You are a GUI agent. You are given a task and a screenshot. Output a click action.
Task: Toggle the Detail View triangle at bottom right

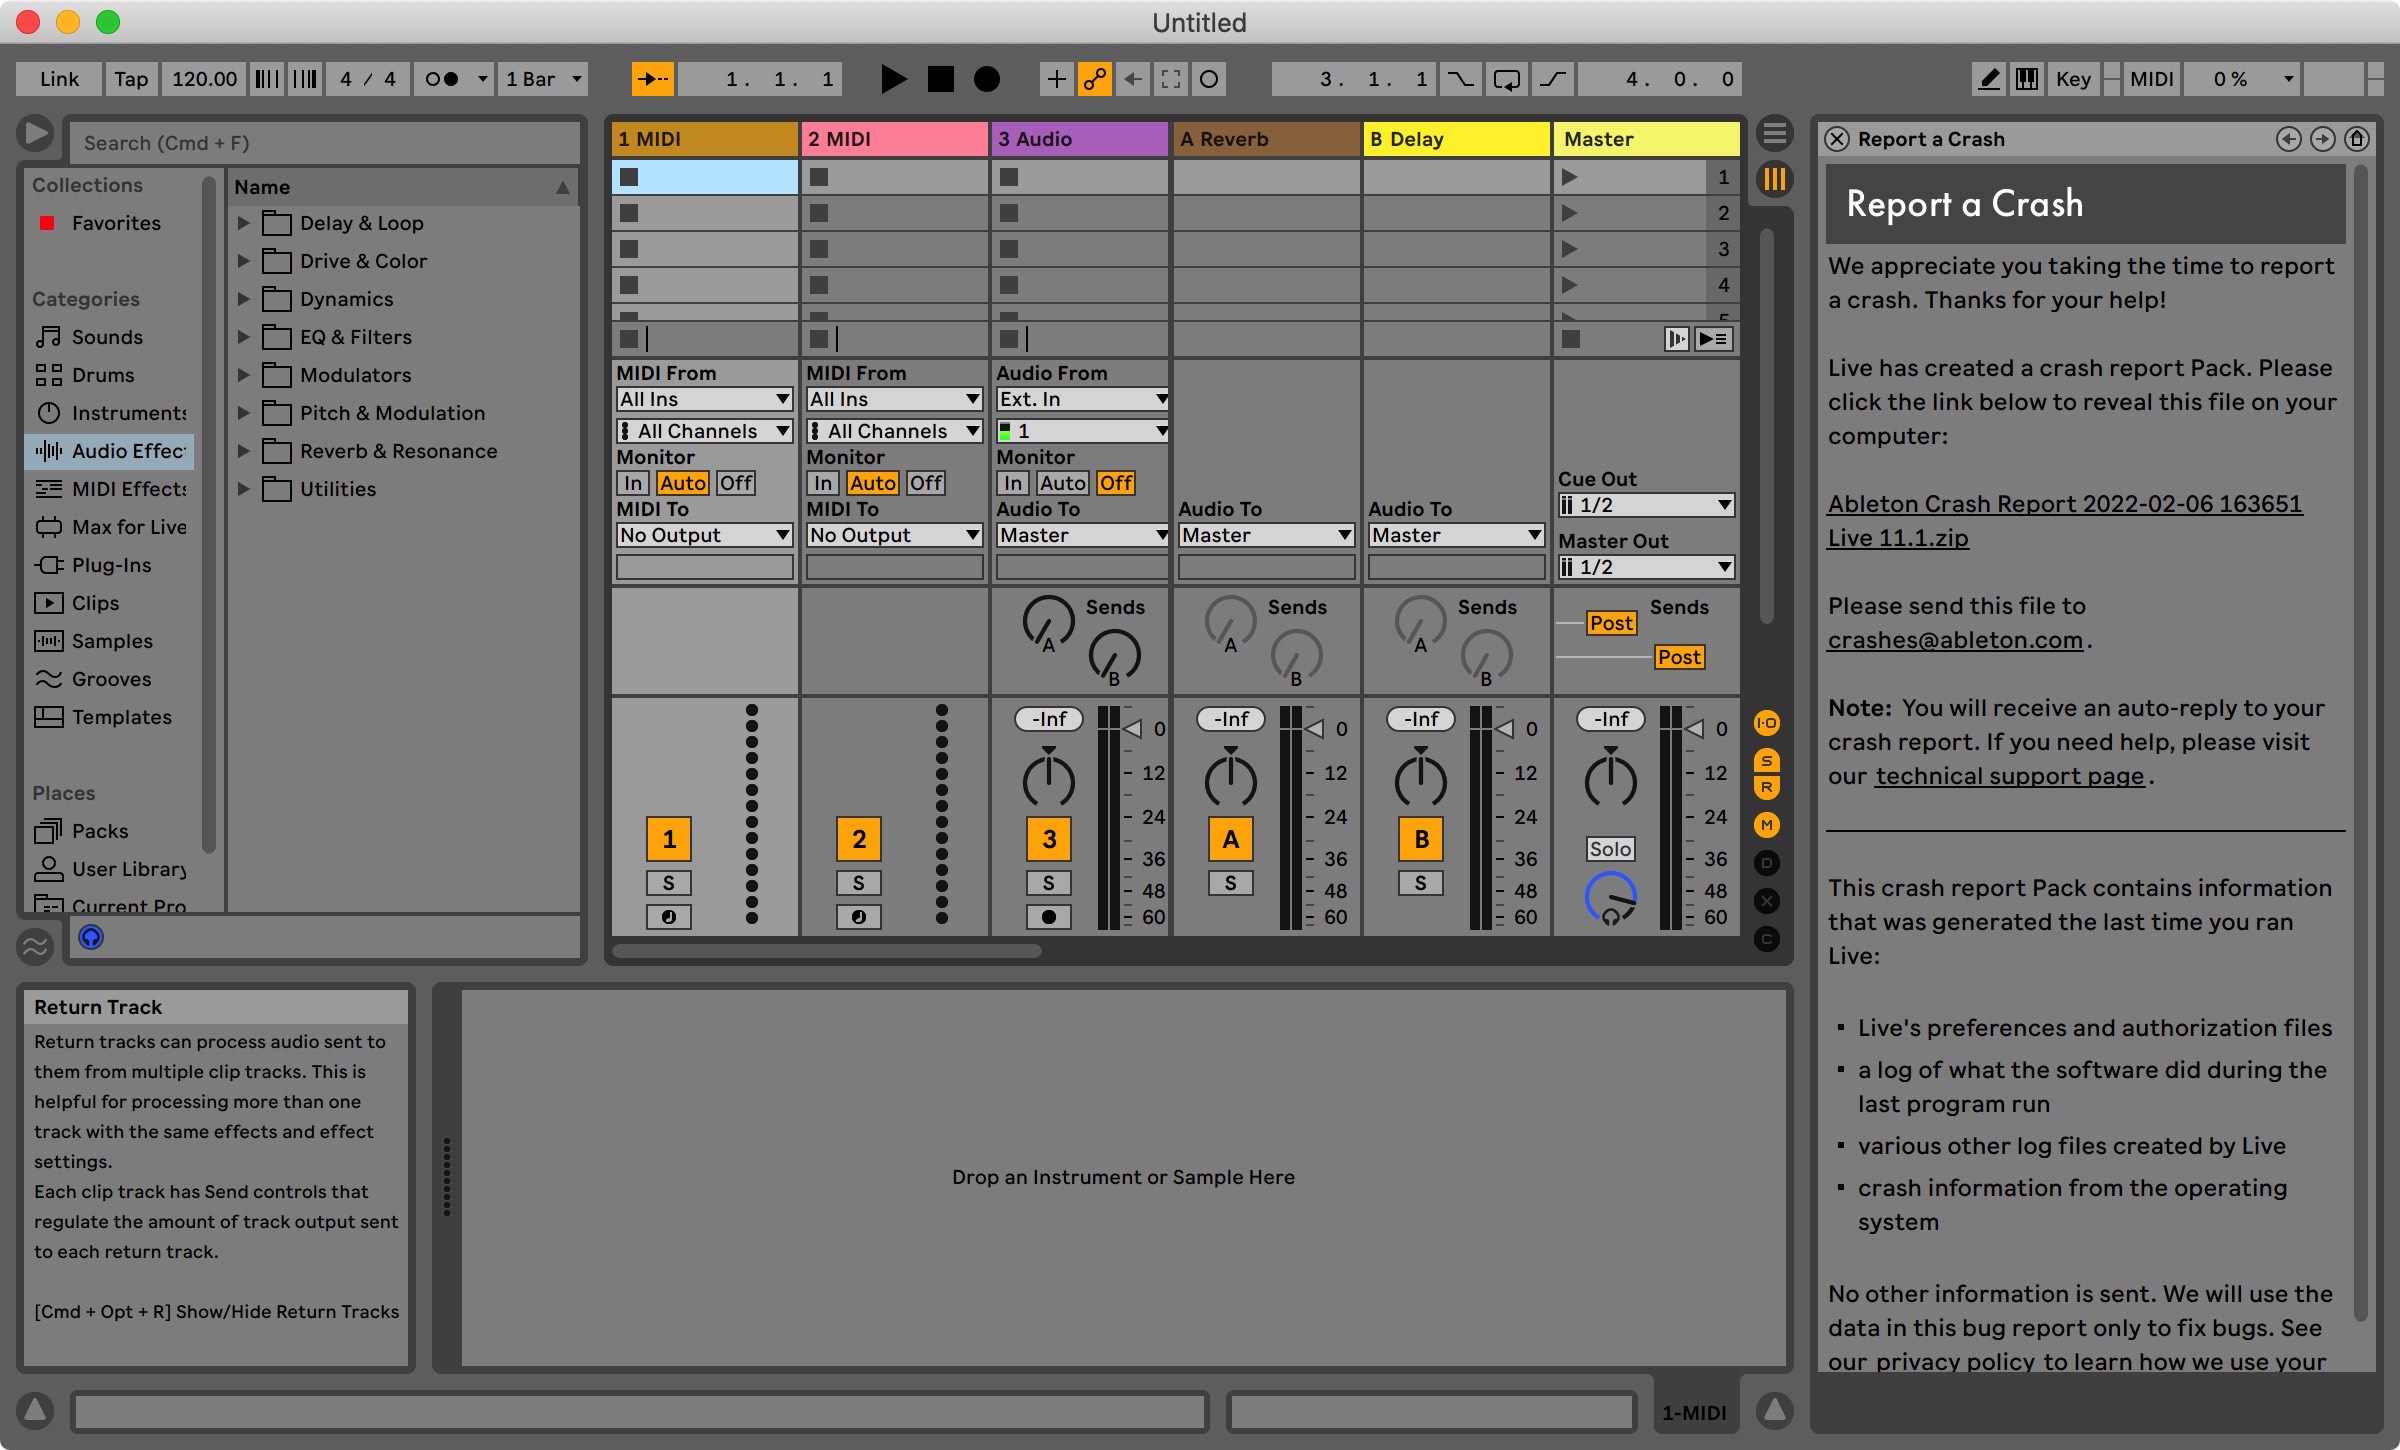point(1774,1410)
